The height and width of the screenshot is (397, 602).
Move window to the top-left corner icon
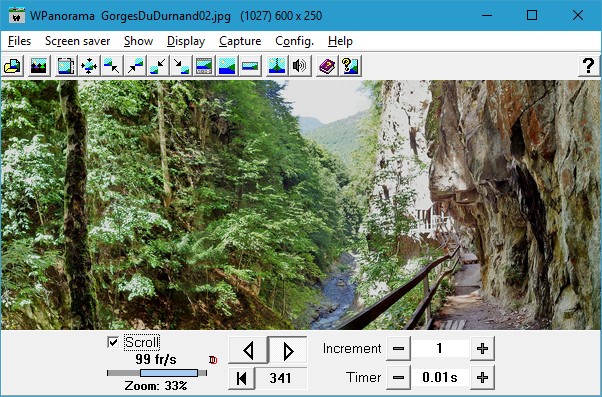112,66
